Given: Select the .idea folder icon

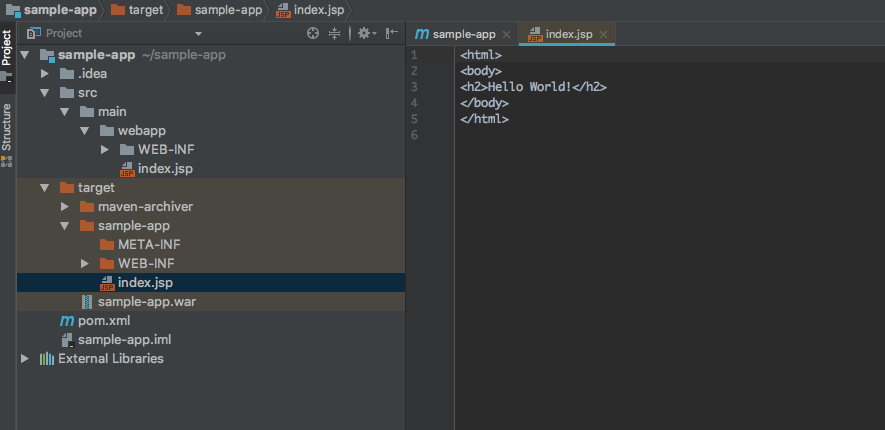Looking at the screenshot, I should tap(67, 73).
